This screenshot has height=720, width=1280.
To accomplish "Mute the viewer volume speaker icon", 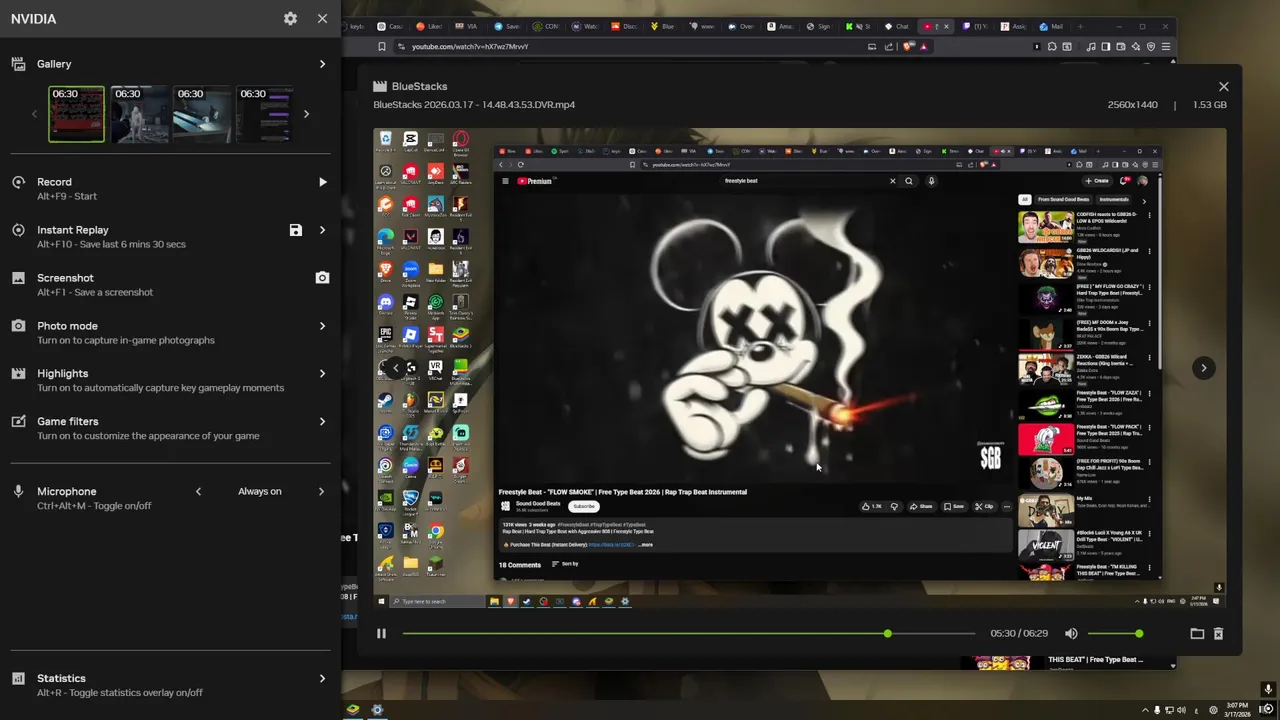I will coord(1071,633).
